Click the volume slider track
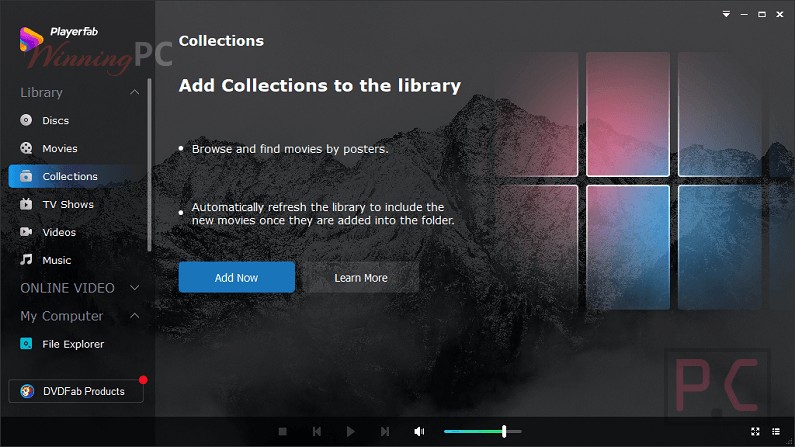Screen dimensions: 795x447 coord(482,431)
